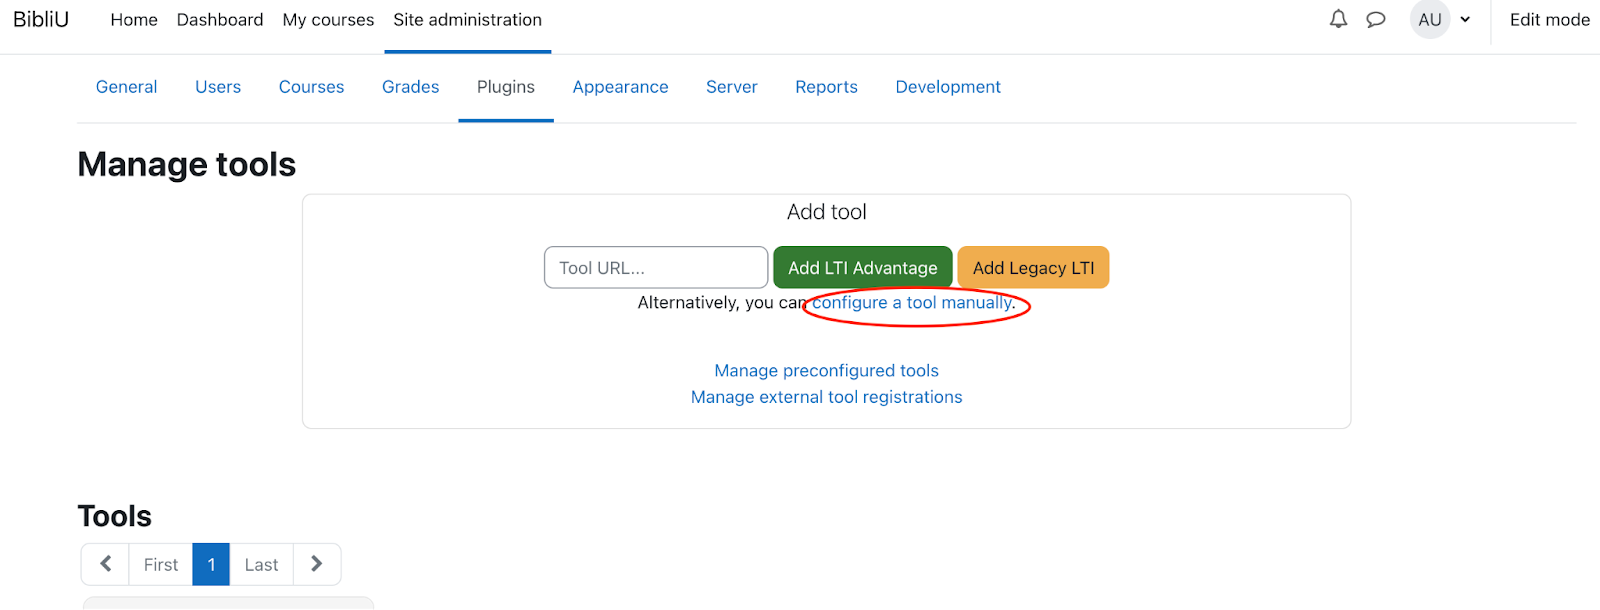Click the Manage tools heading

[x=187, y=164]
